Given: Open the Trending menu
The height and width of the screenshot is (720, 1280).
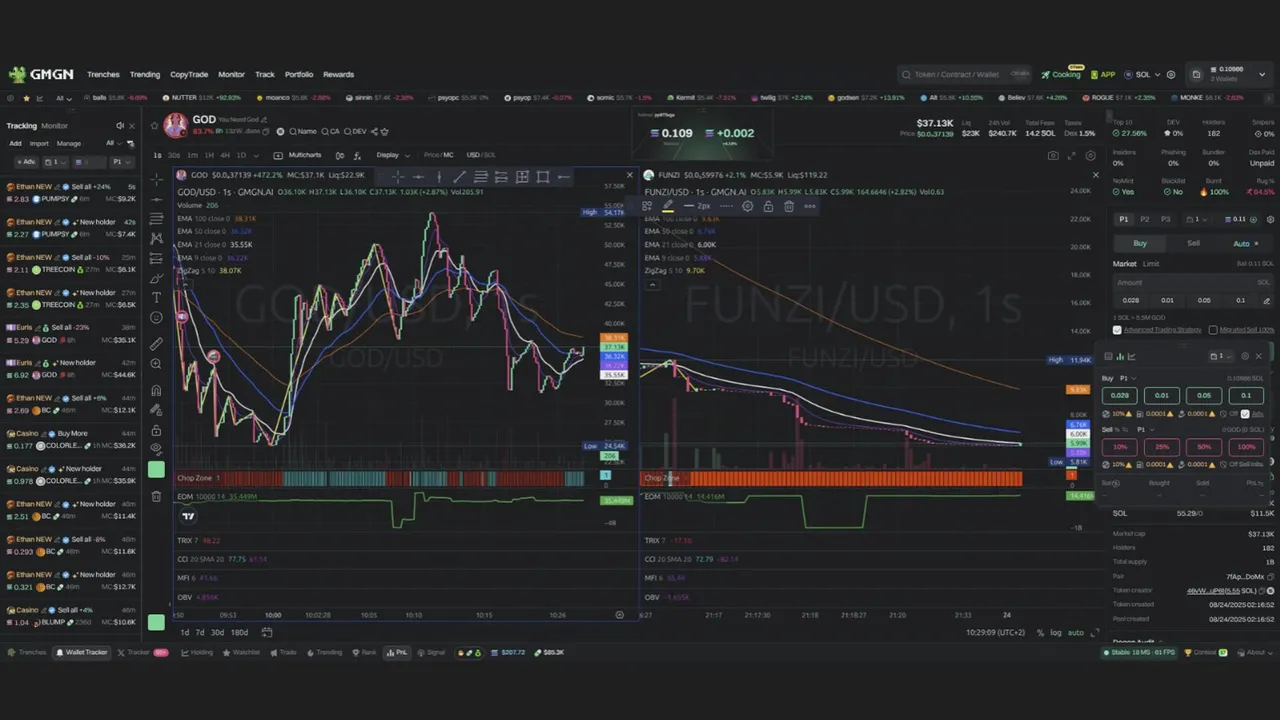Looking at the screenshot, I should [144, 74].
